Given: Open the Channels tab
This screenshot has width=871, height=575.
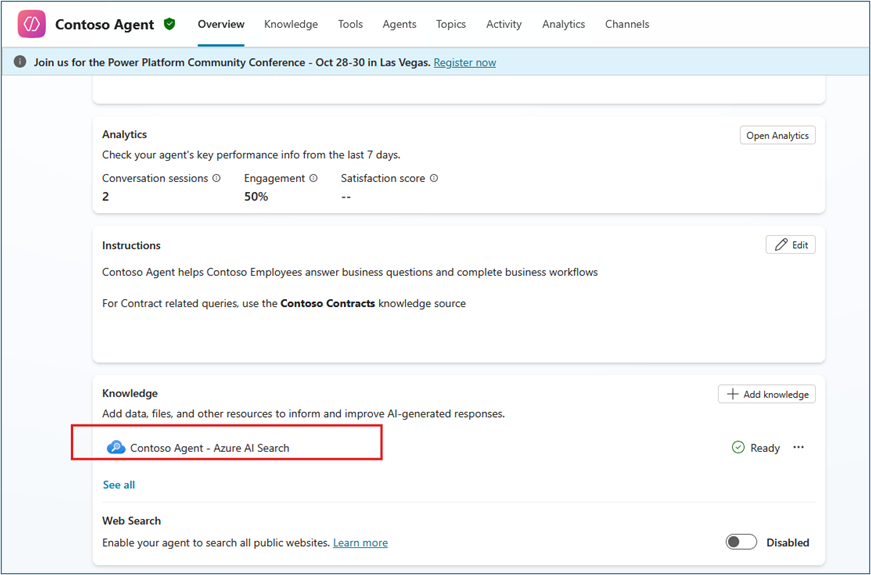Looking at the screenshot, I should click(x=627, y=24).
